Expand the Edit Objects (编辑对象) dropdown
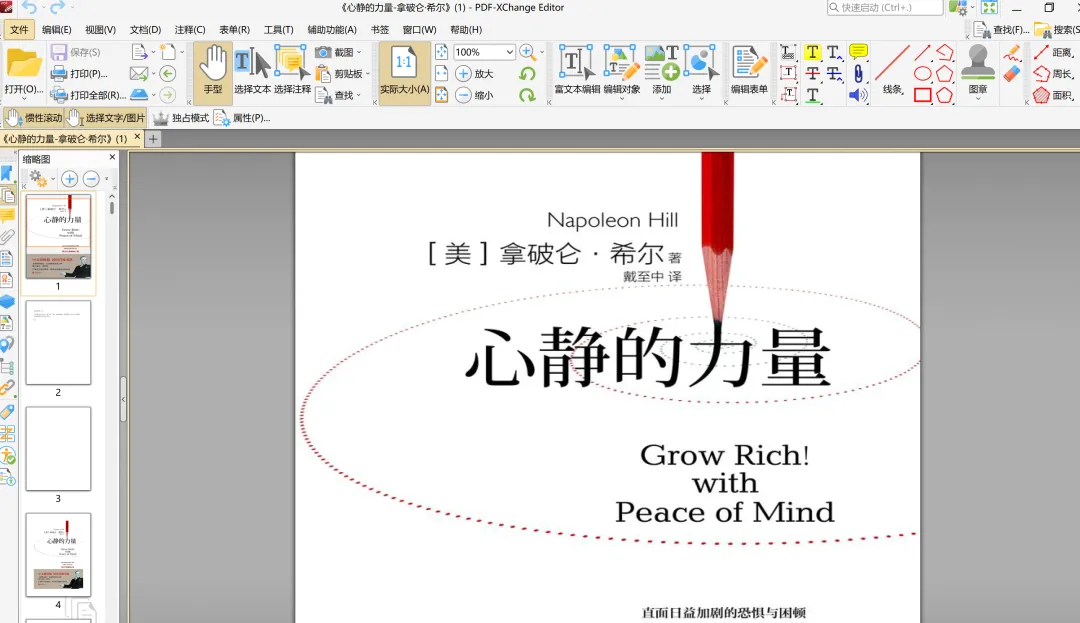The width and height of the screenshot is (1080, 623). pyautogui.click(x=622, y=99)
